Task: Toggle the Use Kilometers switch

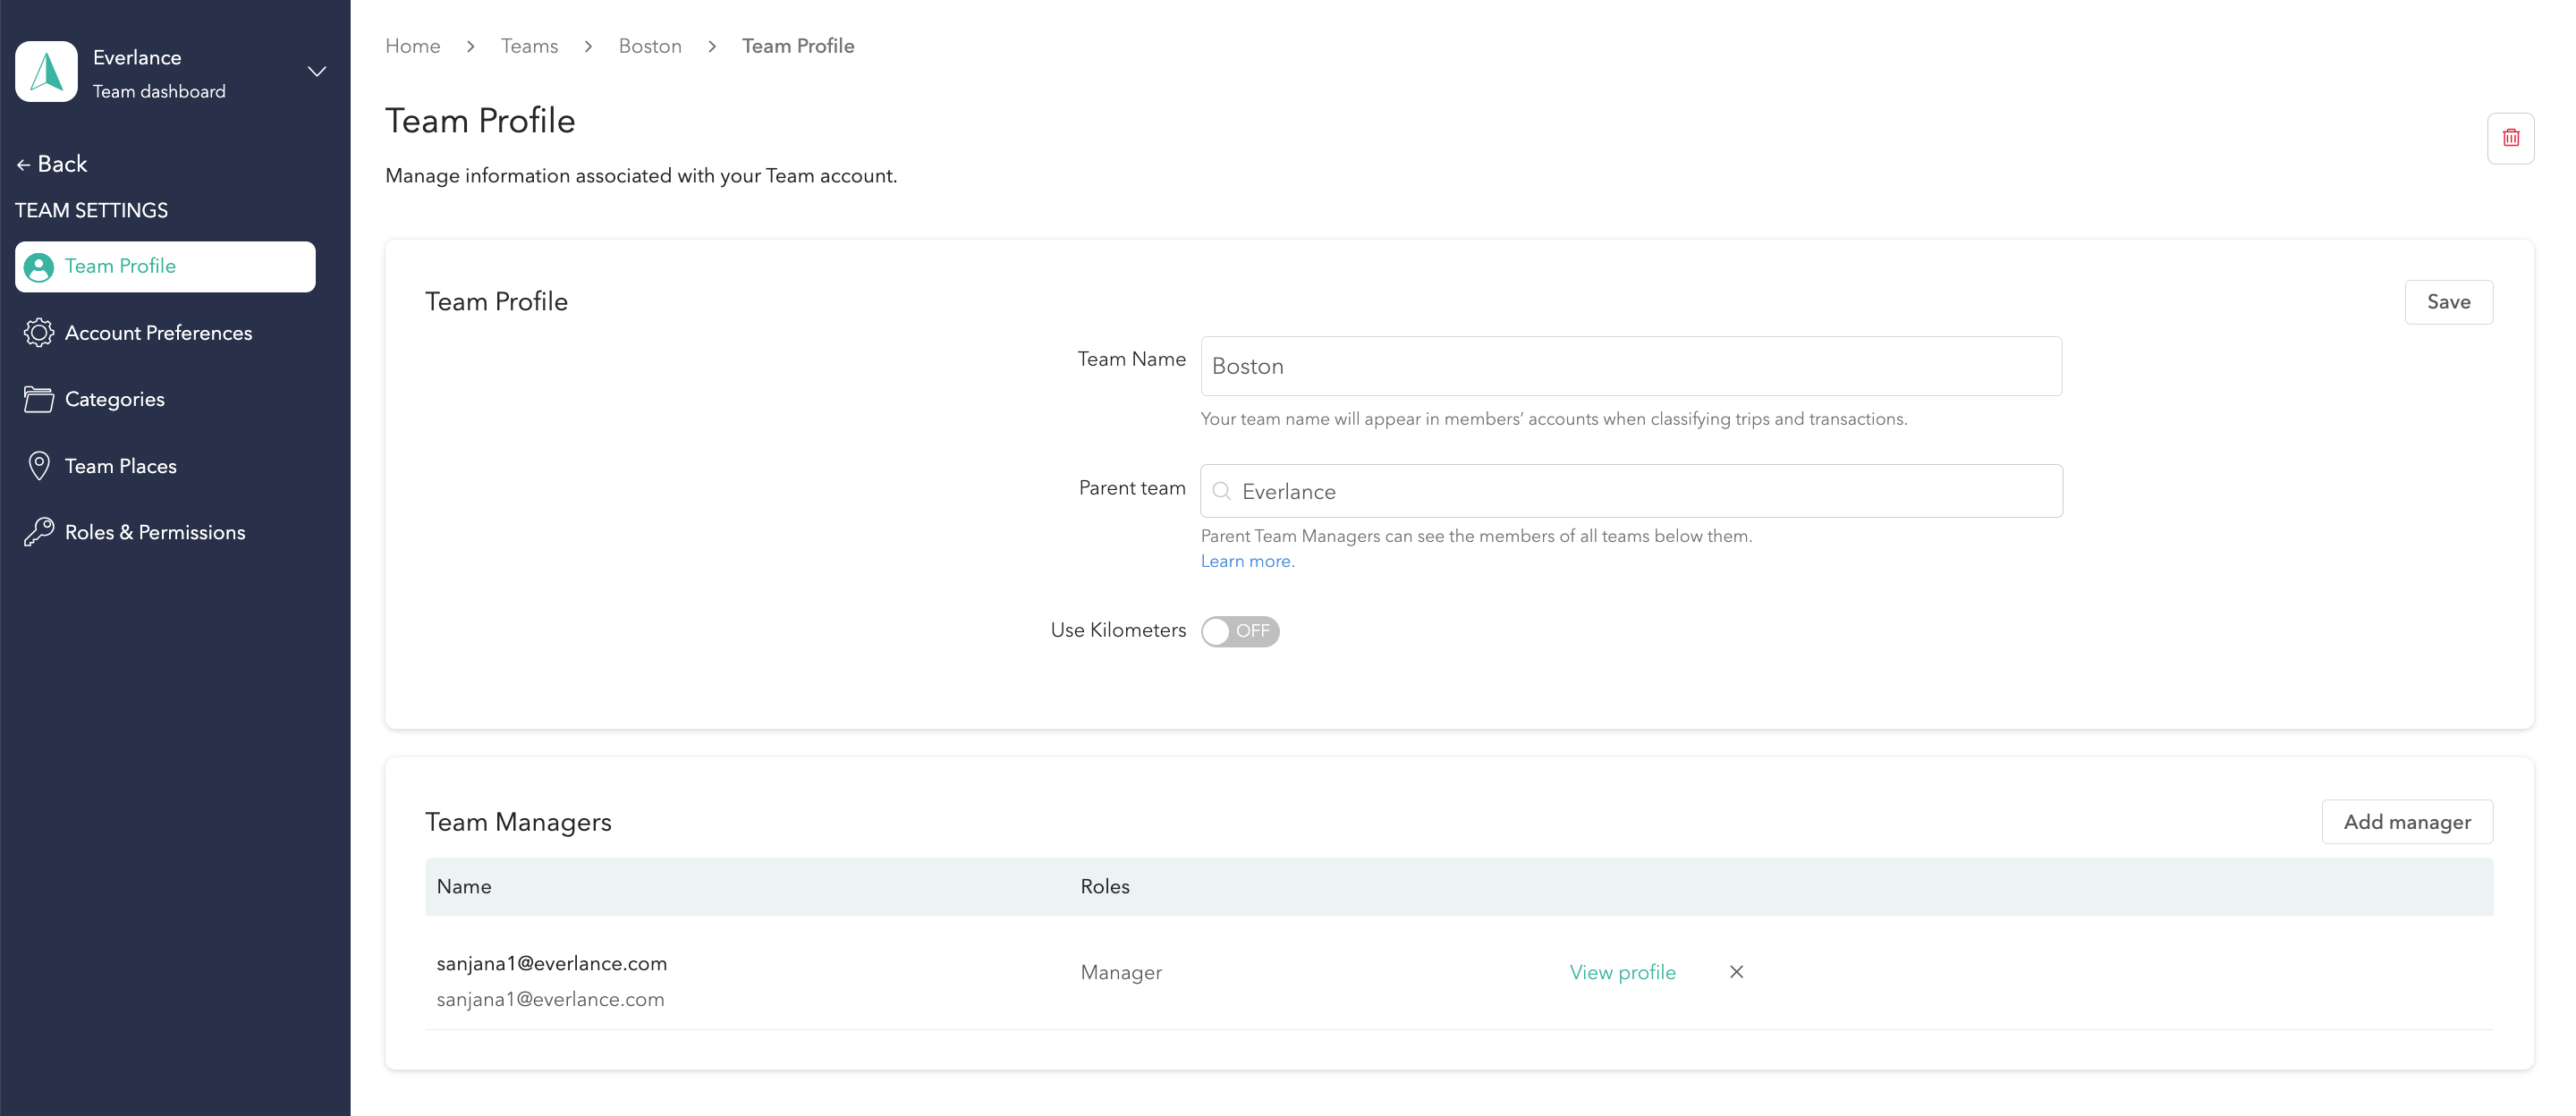Action: pyautogui.click(x=1240, y=631)
